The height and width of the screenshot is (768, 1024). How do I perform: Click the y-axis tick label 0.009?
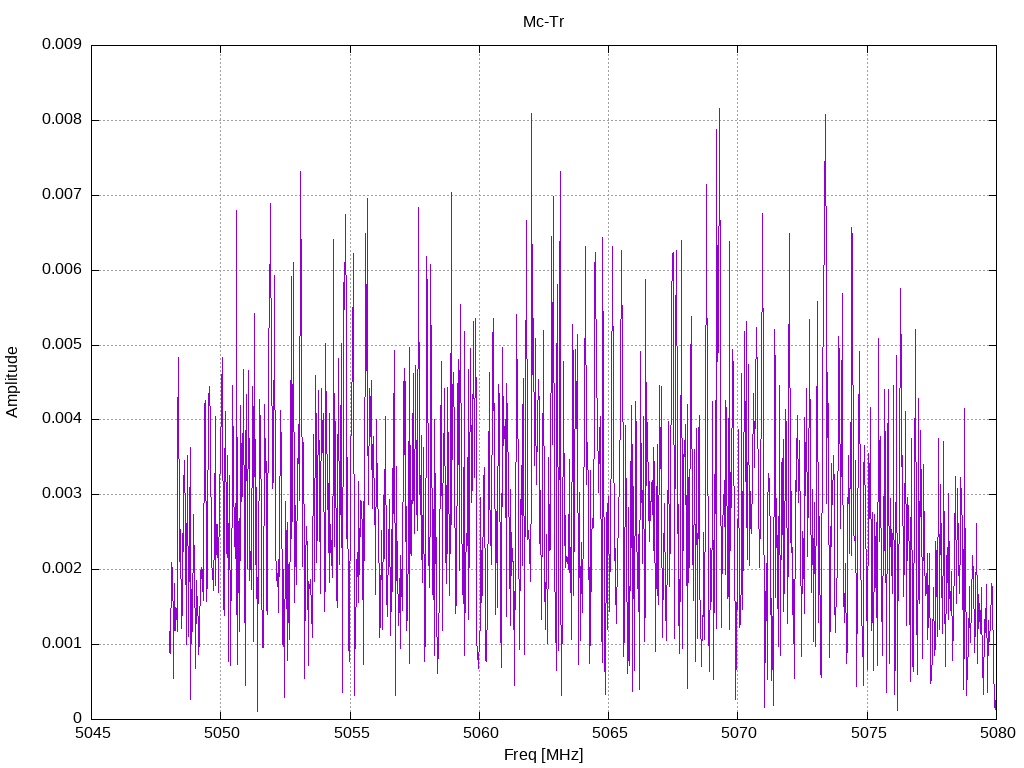point(62,44)
